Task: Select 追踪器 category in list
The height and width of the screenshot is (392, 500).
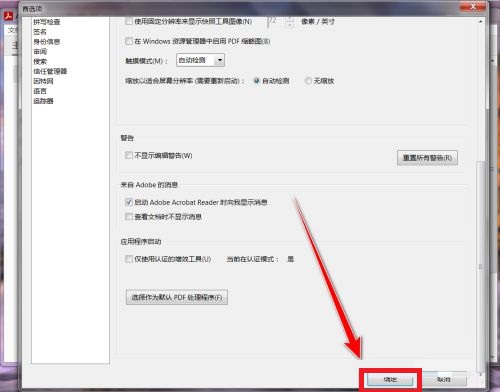Action: [x=43, y=101]
